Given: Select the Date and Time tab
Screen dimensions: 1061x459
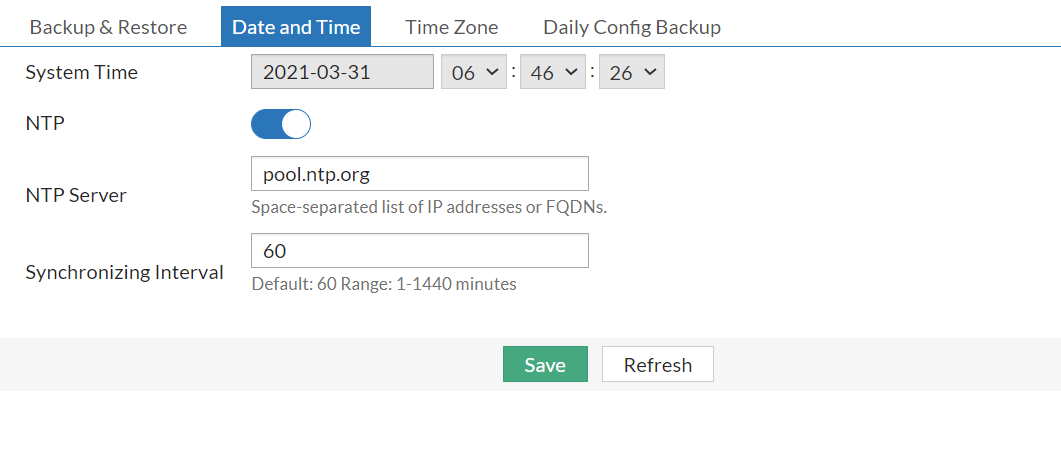Looking at the screenshot, I should tap(296, 27).
